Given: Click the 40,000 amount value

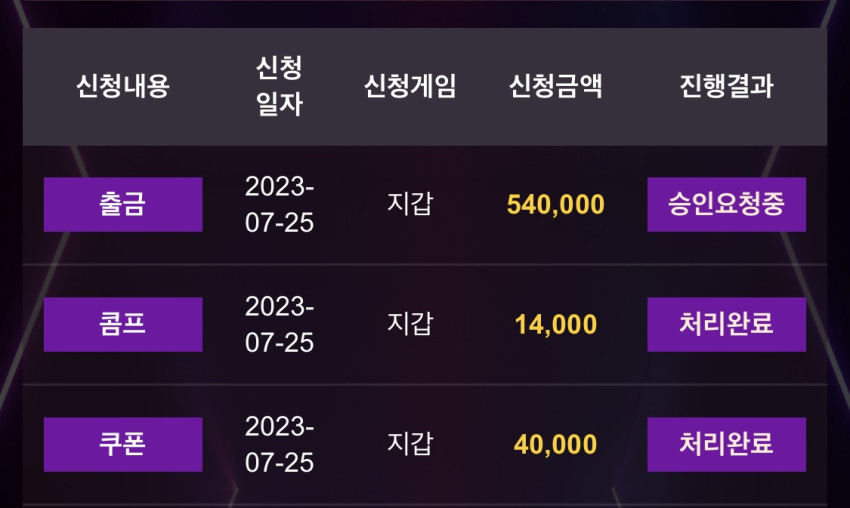Looking at the screenshot, I should coord(556,444).
